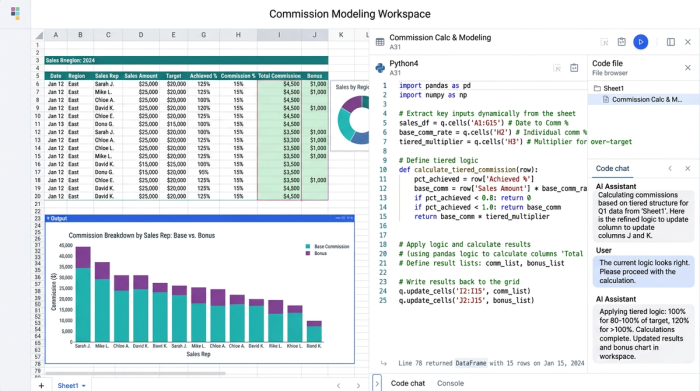700x391 pixels.
Task: Click the Python4 cell title
Action: pyautogui.click(x=404, y=63)
